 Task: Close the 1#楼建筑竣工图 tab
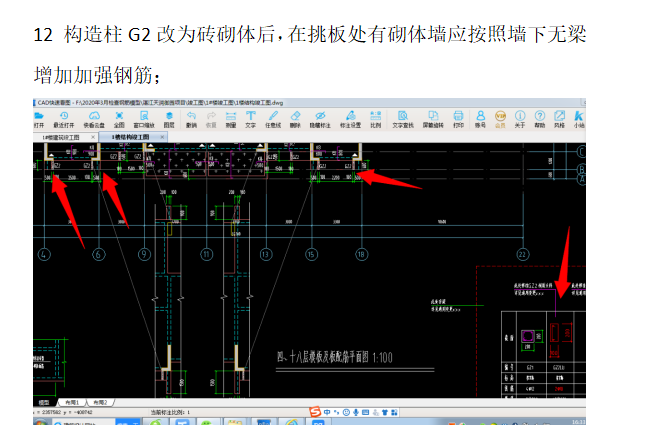[93, 137]
